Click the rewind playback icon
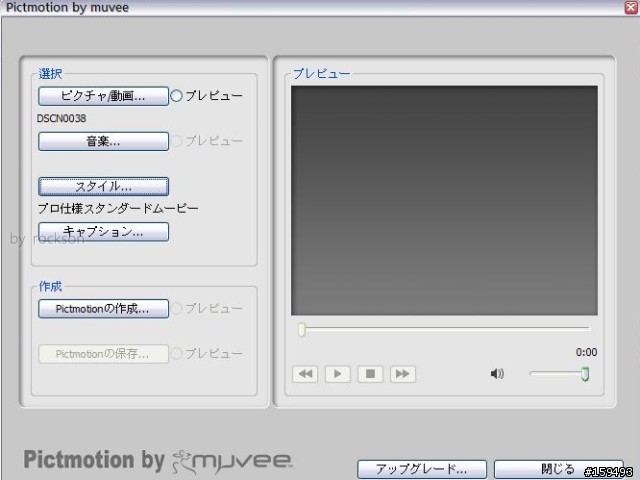 coord(305,374)
